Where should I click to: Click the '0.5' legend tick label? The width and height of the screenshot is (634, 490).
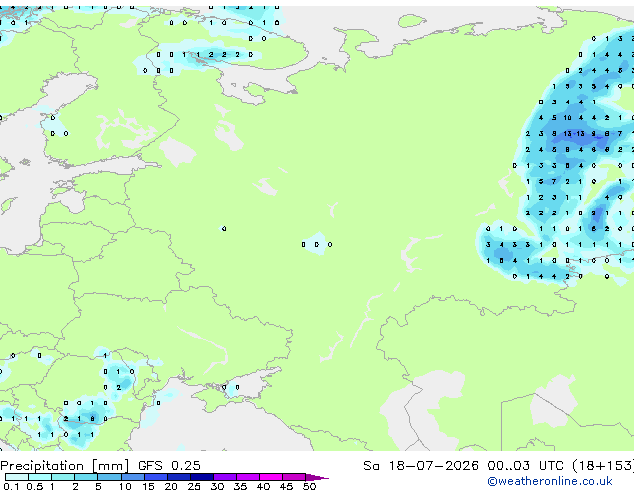(35, 486)
